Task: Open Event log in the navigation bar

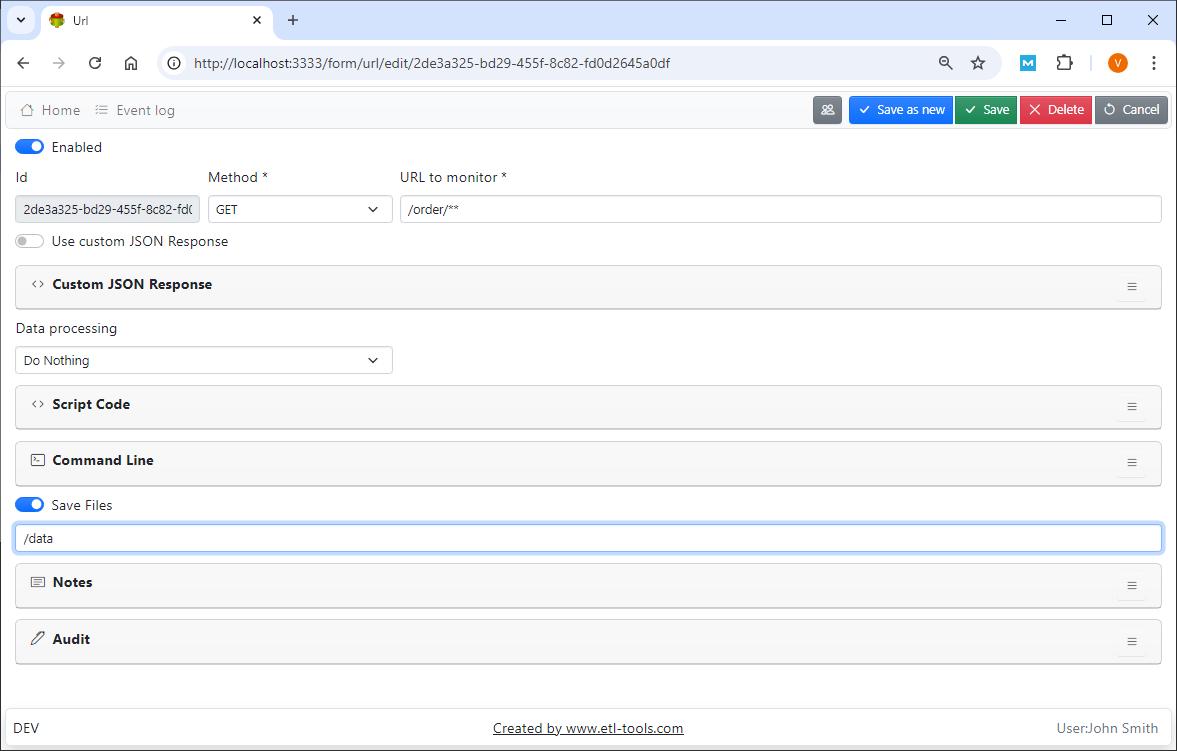Action: pos(135,110)
